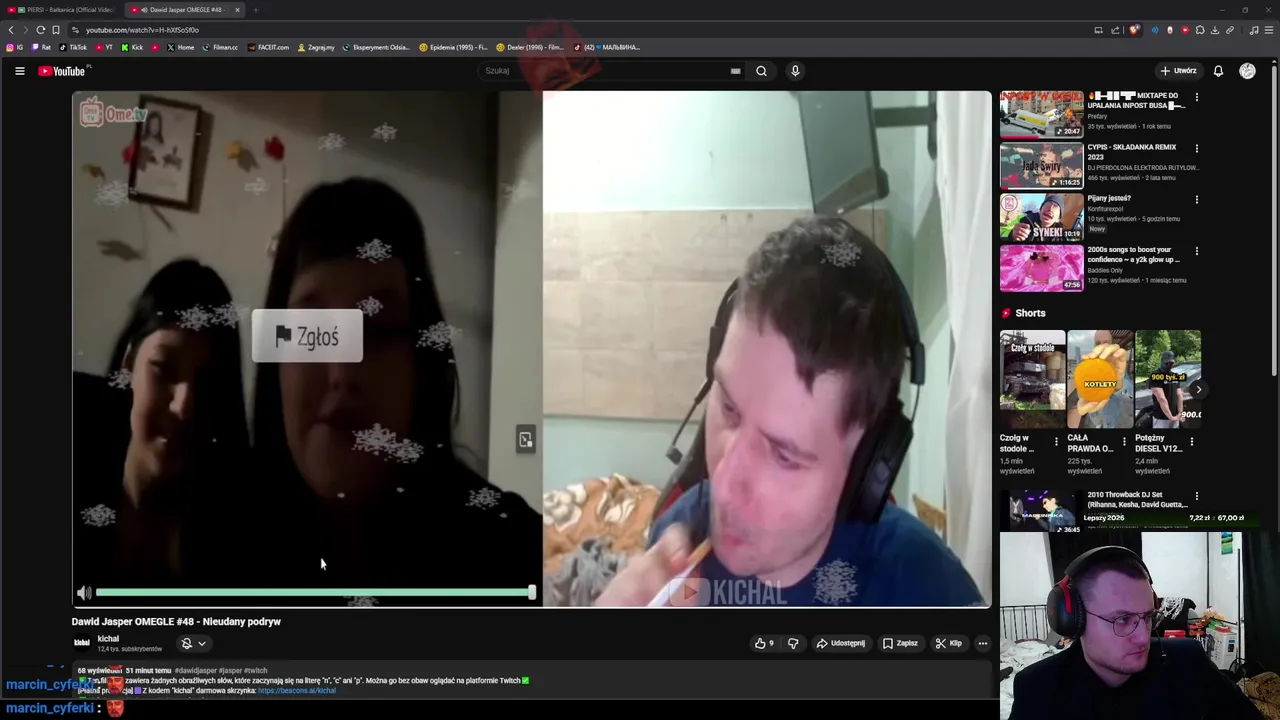Go to the YouTube home logo
The image size is (1280, 720).
(62, 71)
